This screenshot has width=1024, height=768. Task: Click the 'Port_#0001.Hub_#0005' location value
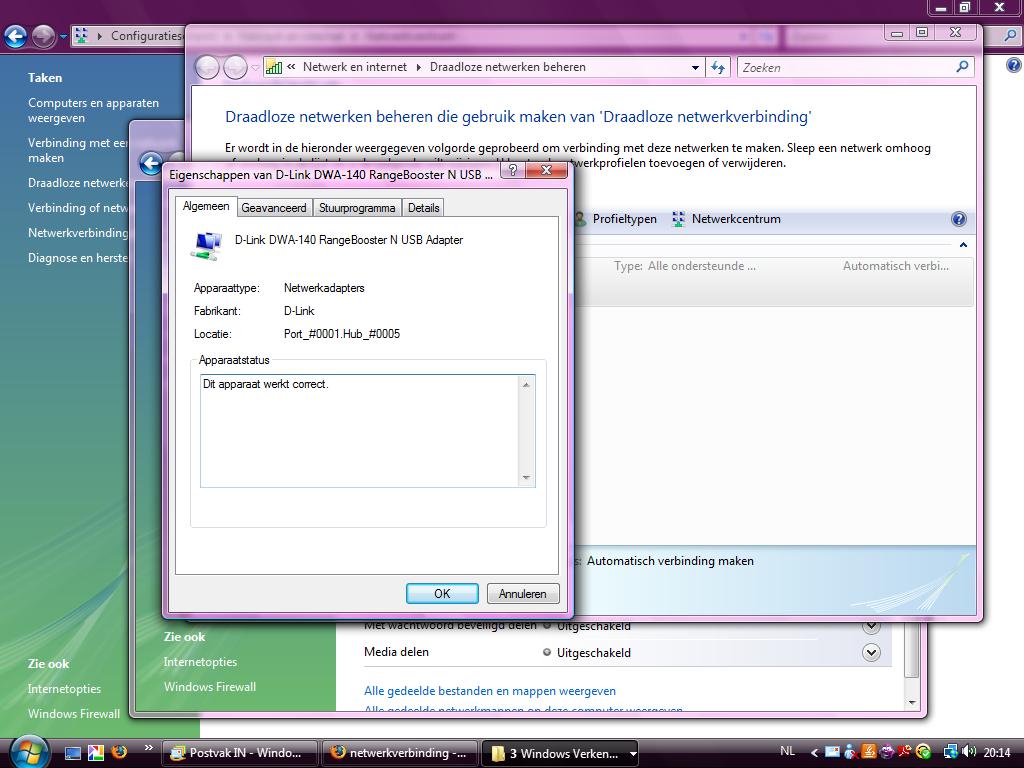pos(342,334)
